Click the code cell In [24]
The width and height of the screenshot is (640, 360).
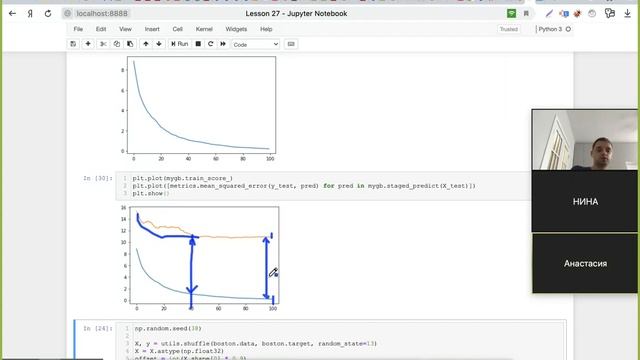pos(341,342)
